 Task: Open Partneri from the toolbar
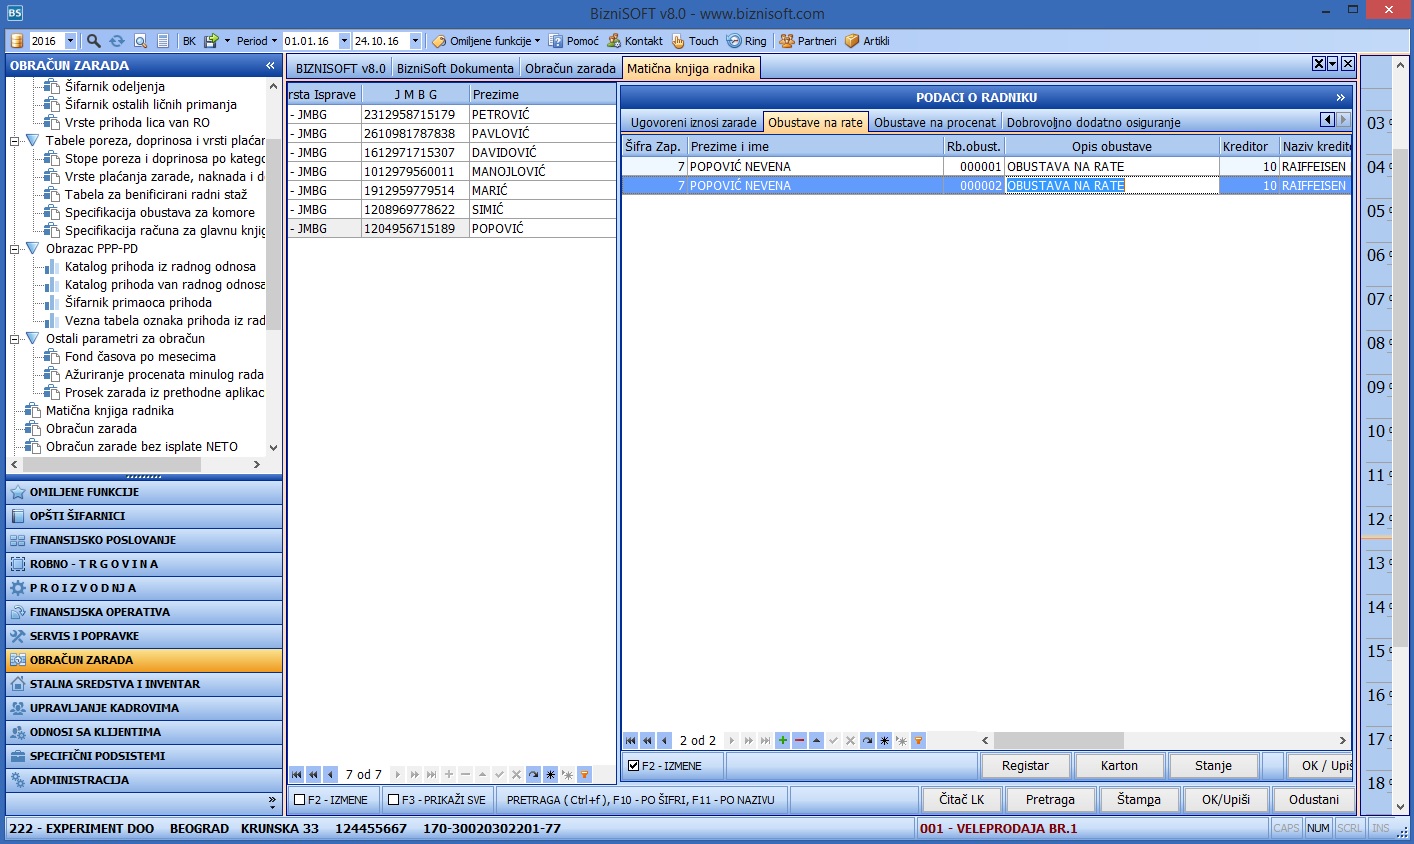click(x=807, y=41)
